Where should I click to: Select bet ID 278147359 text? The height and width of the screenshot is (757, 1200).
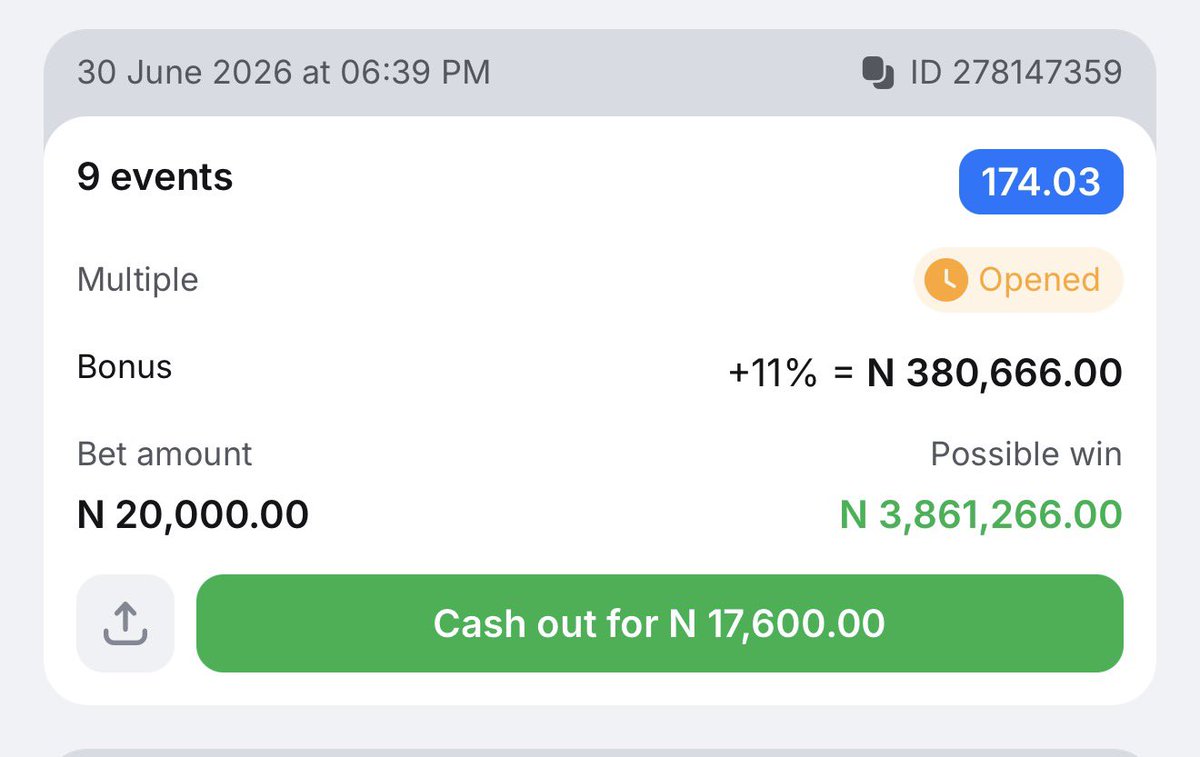tap(1015, 73)
